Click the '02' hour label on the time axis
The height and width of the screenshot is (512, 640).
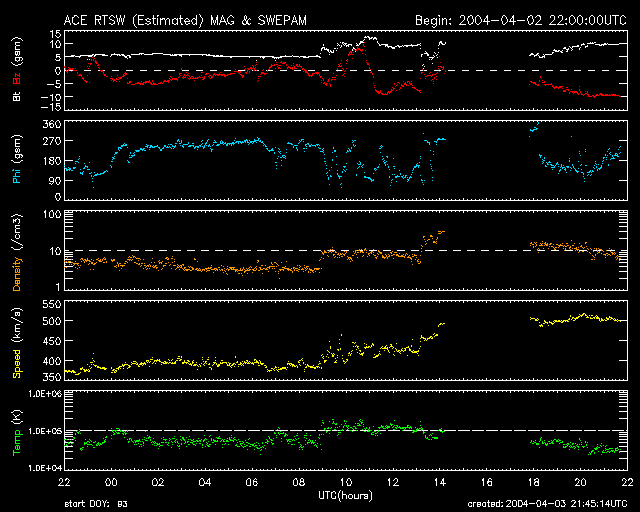click(158, 483)
